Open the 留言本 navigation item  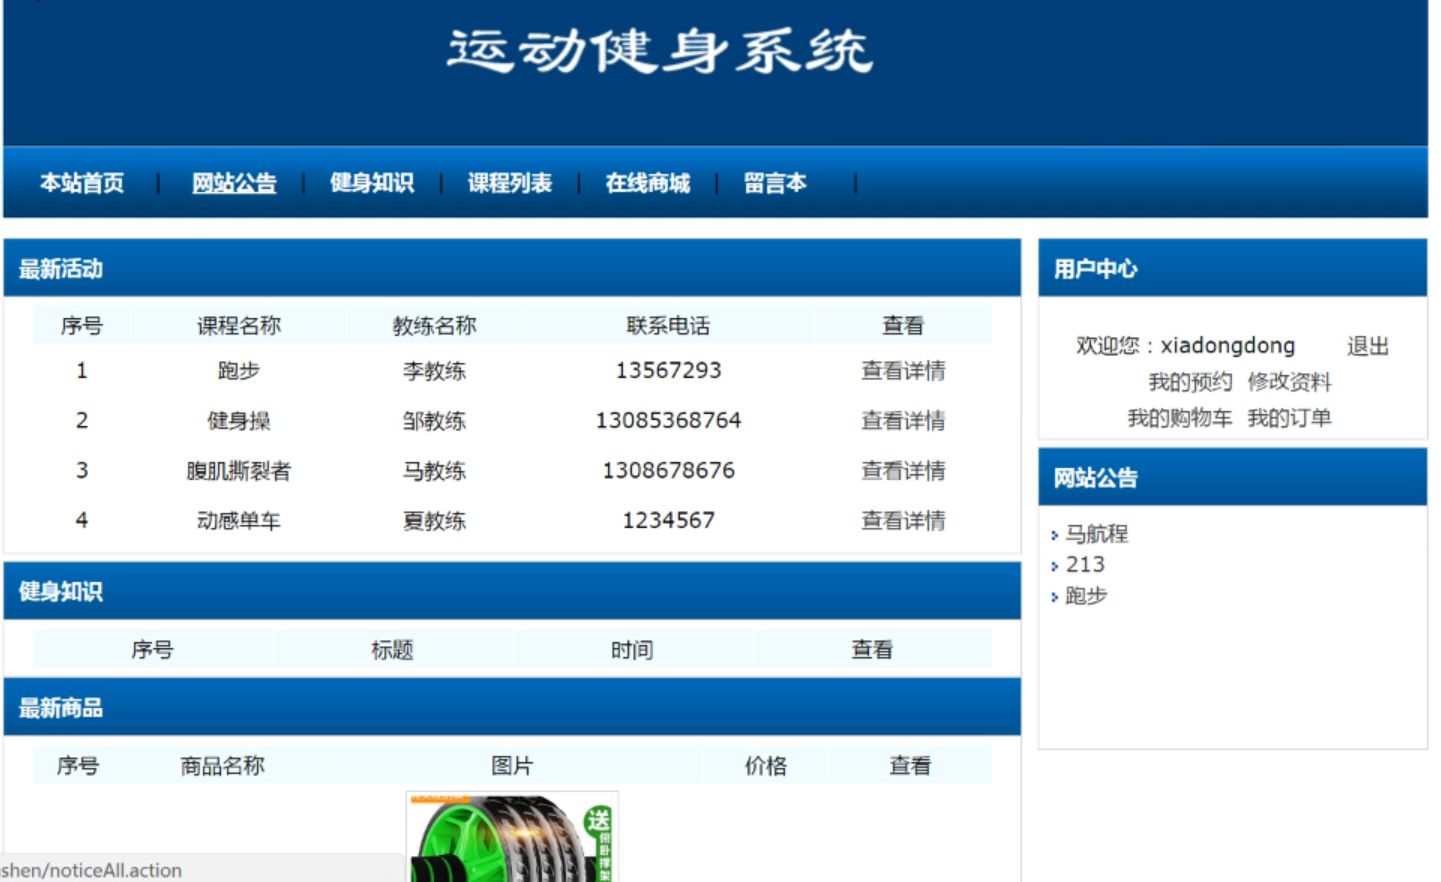(x=775, y=183)
